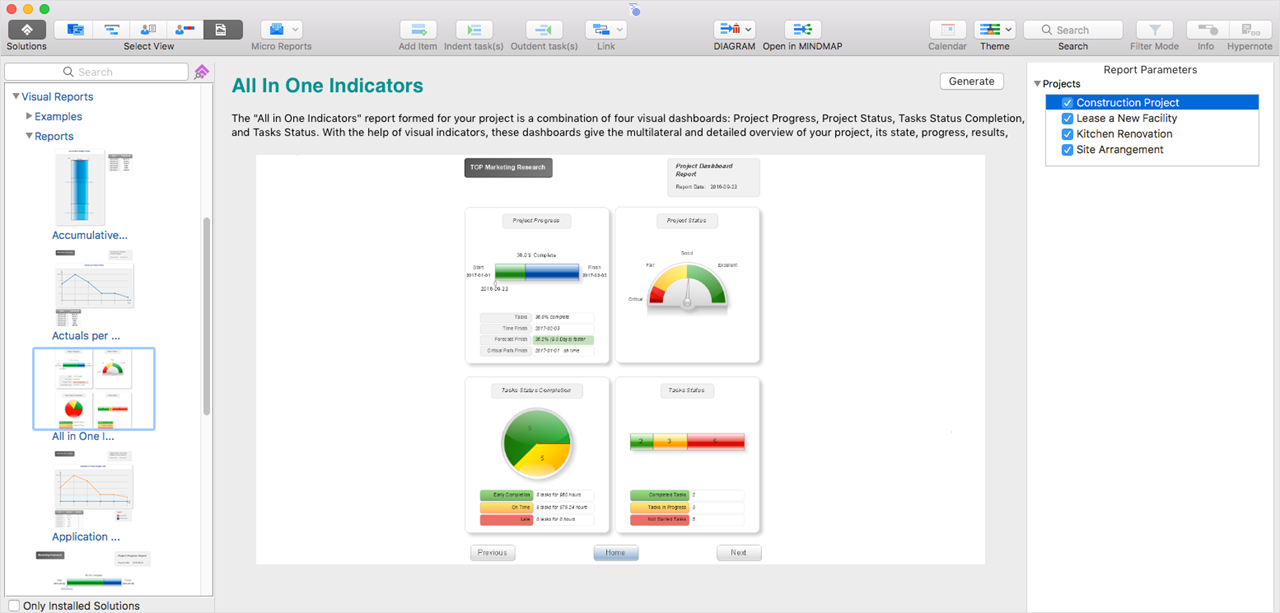
Task: Click the Home button in the report
Action: coord(615,552)
